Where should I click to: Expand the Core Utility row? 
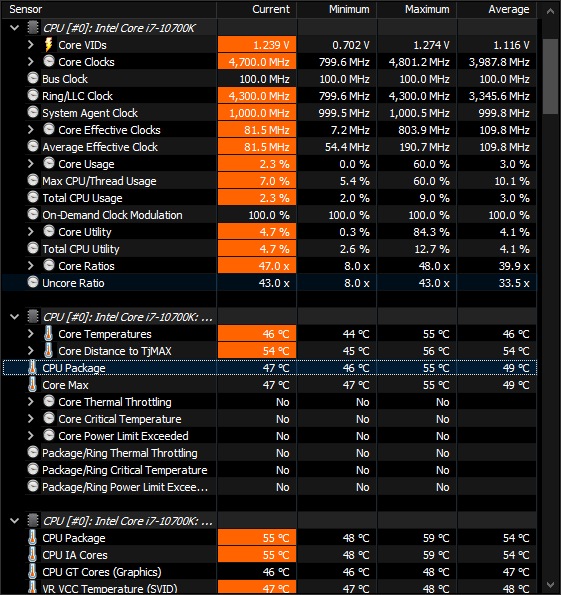pyautogui.click(x=31, y=232)
